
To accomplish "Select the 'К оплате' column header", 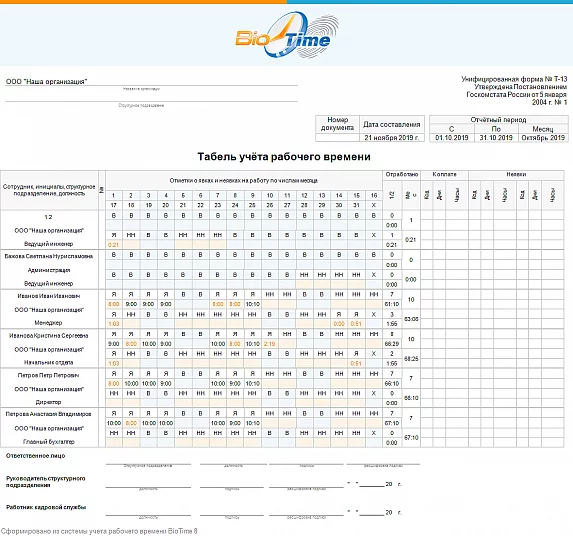I will [x=444, y=175].
